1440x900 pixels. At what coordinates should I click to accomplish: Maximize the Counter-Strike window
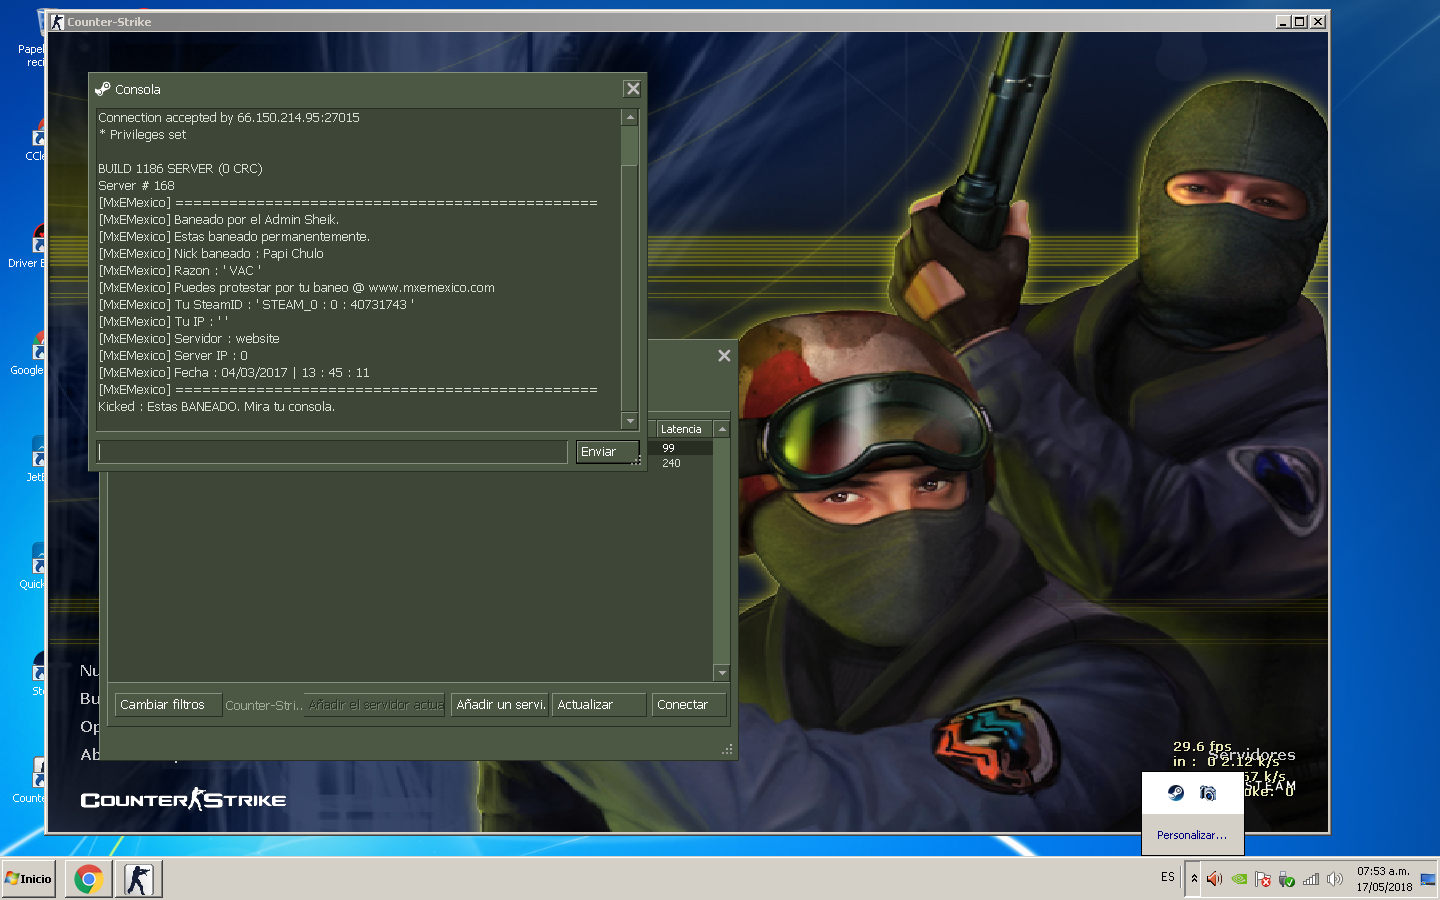point(1300,21)
